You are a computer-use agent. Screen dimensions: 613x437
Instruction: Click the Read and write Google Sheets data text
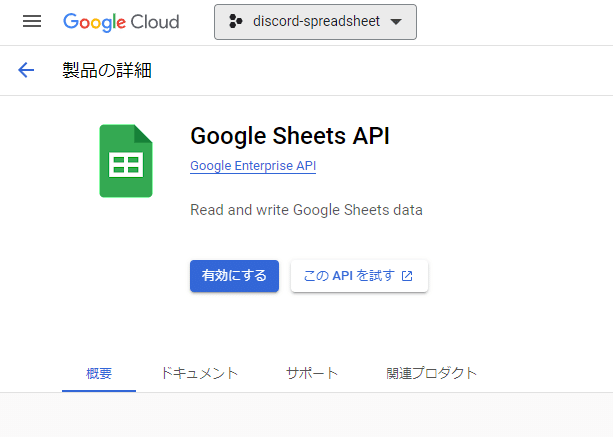point(306,210)
